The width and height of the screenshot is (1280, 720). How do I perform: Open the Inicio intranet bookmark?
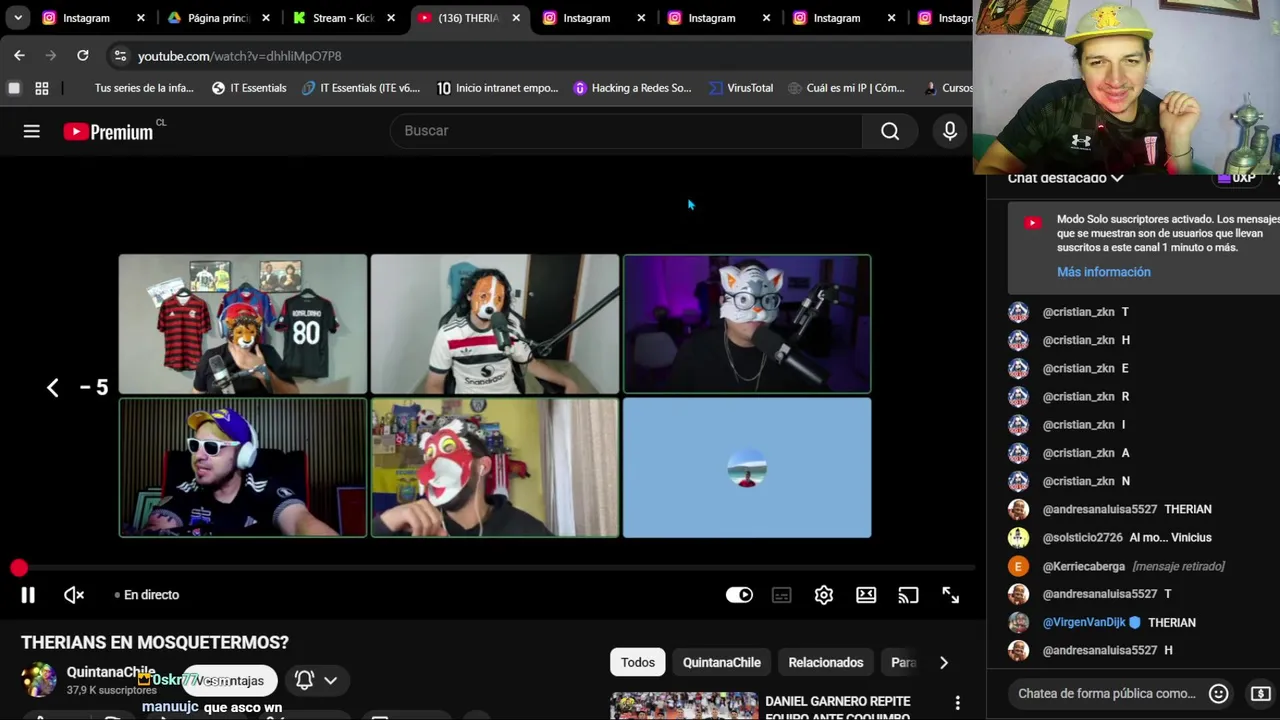[497, 88]
